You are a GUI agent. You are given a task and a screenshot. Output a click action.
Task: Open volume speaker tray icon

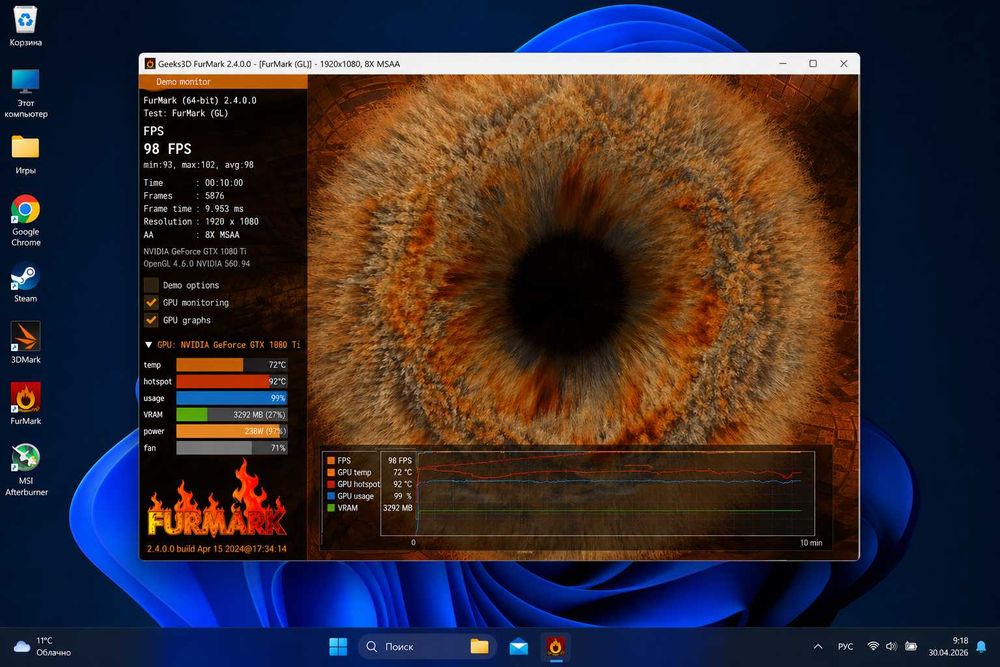pos(892,647)
